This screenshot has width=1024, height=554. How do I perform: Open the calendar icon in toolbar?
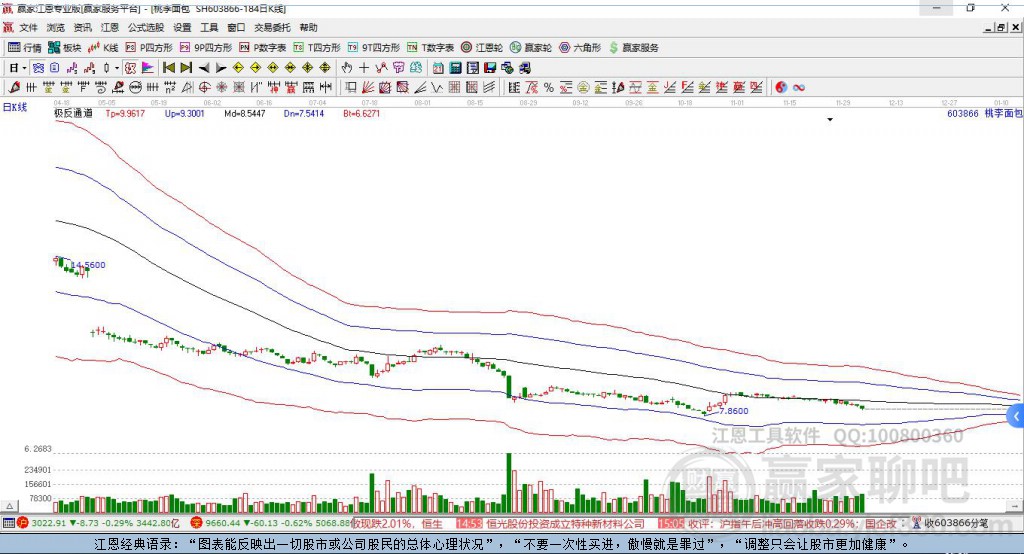[x=438, y=68]
